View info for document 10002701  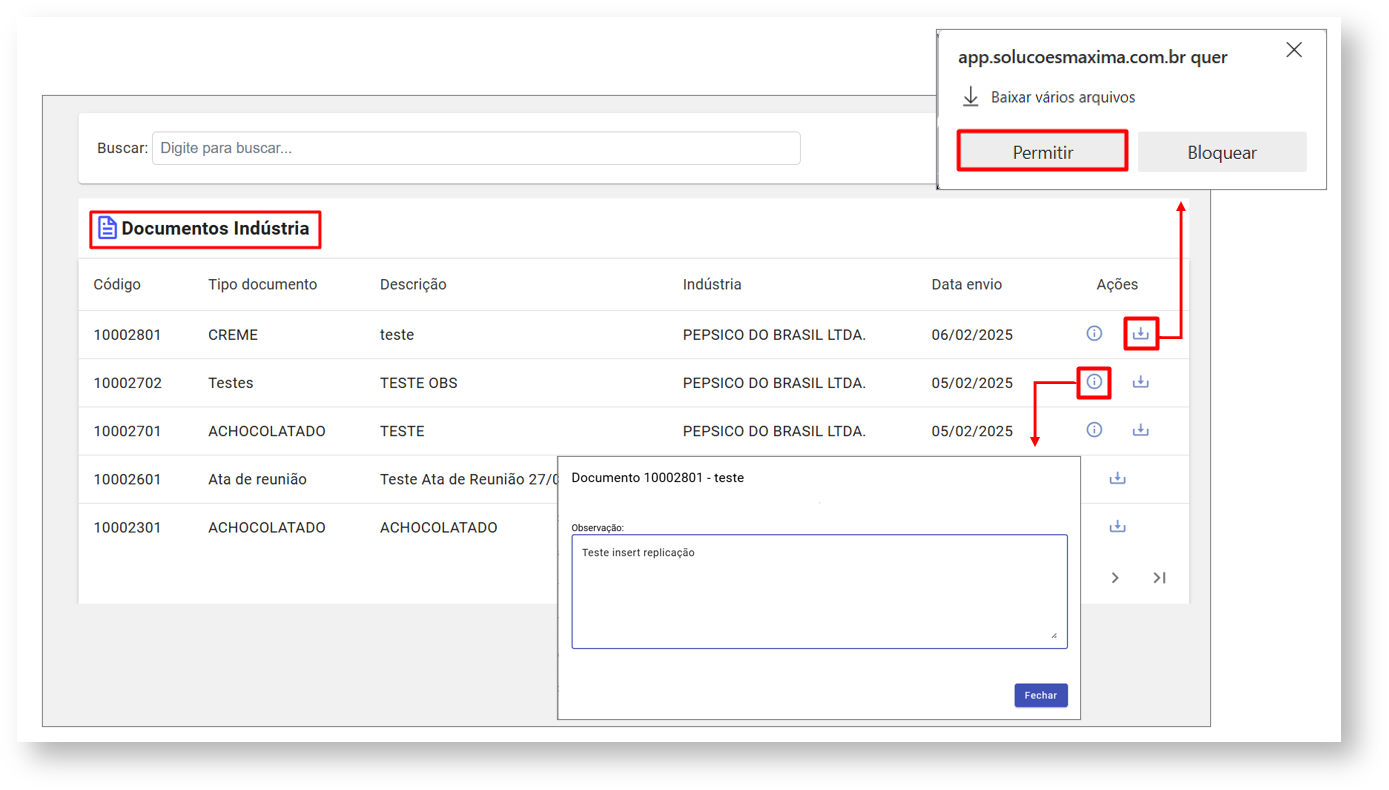click(1094, 430)
